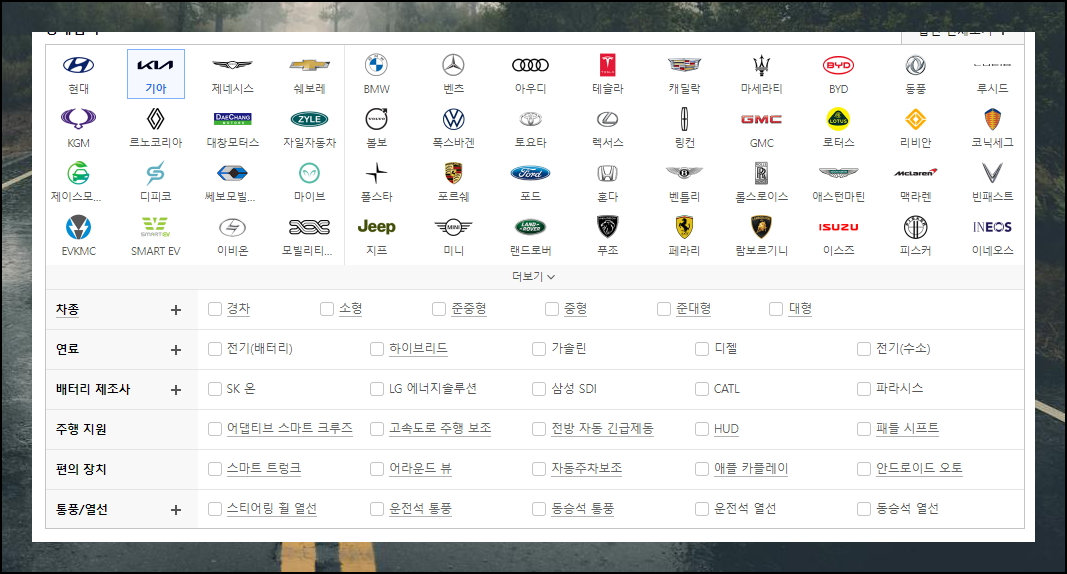Choose the ISUZU (이스즈) logo

click(x=838, y=226)
